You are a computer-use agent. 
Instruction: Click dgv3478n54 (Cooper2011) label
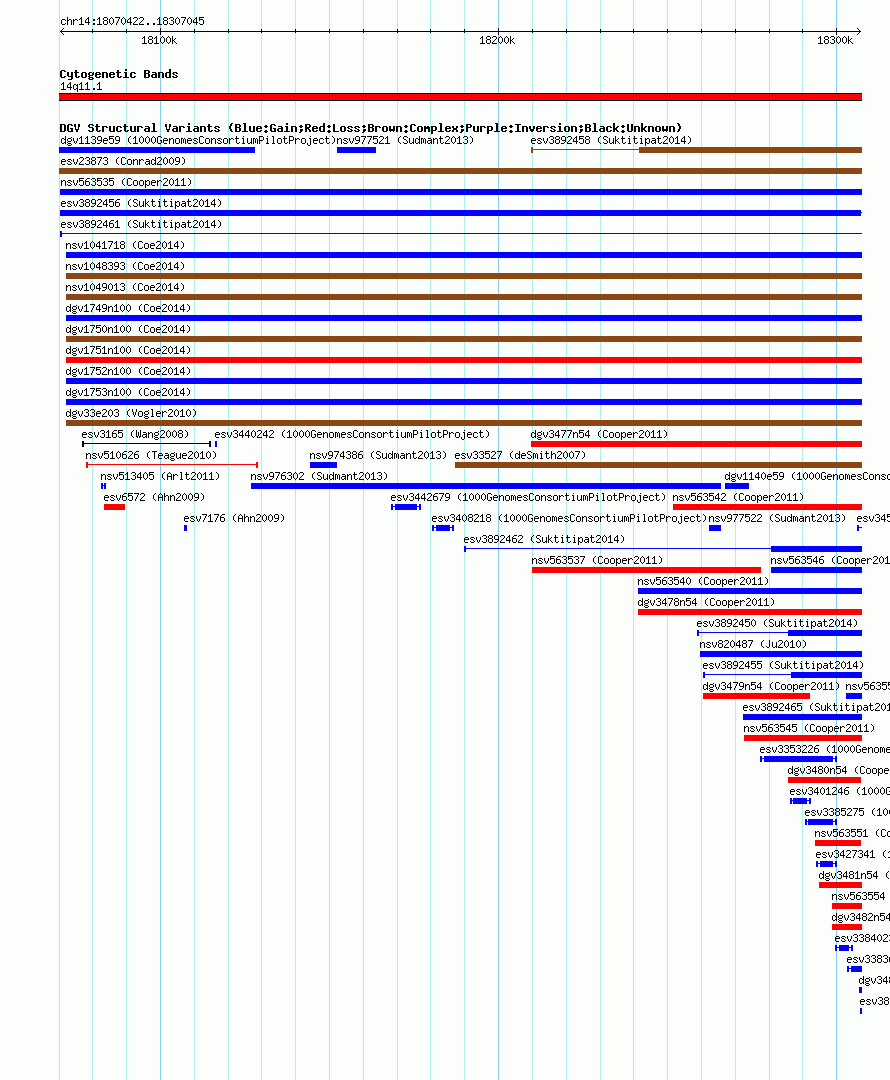click(706, 603)
